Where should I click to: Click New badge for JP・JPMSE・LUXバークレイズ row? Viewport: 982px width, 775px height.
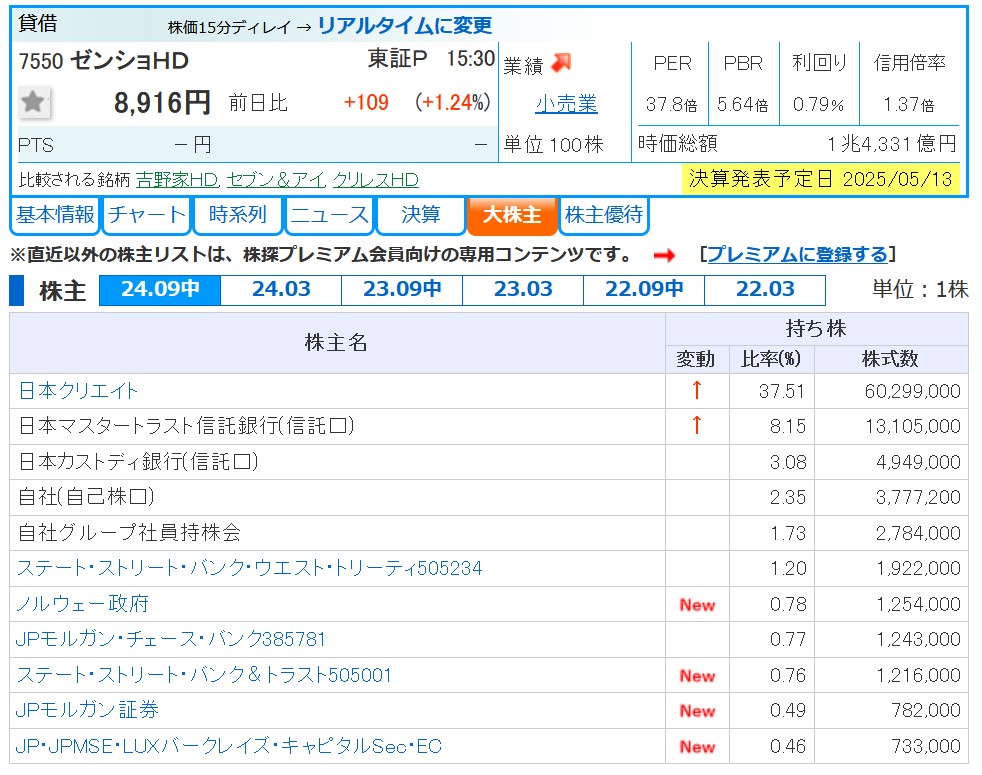[697, 746]
